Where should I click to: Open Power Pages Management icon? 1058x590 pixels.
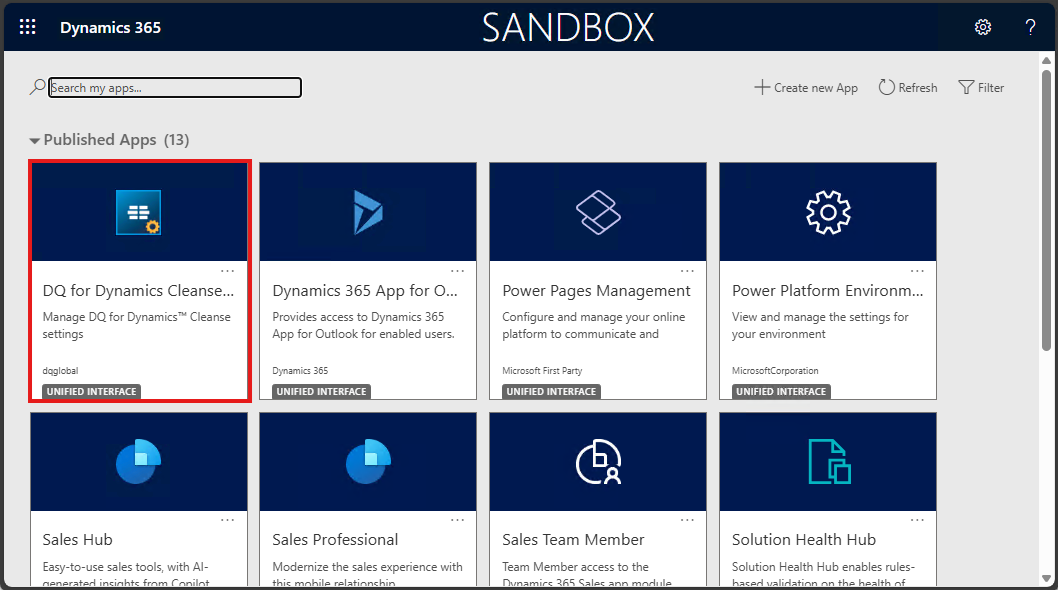[x=598, y=213]
